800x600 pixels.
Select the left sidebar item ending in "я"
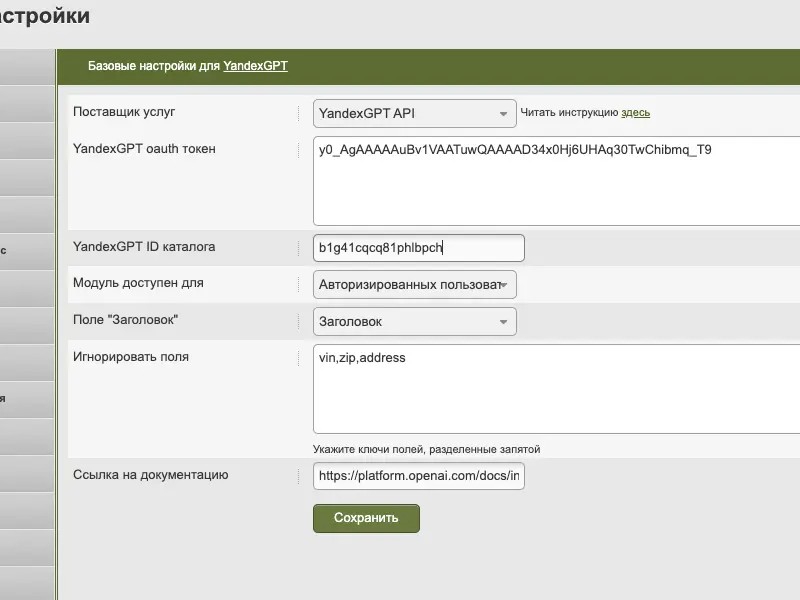27,398
